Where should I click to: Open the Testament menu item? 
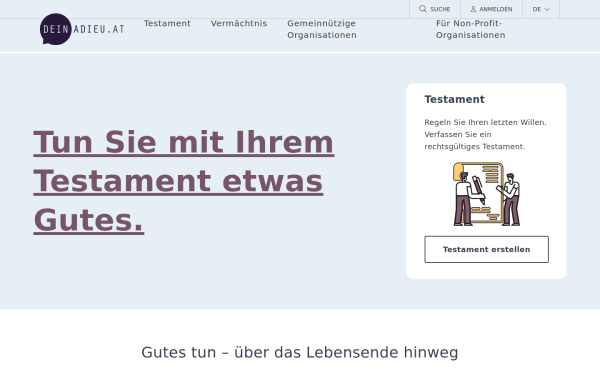pos(167,23)
